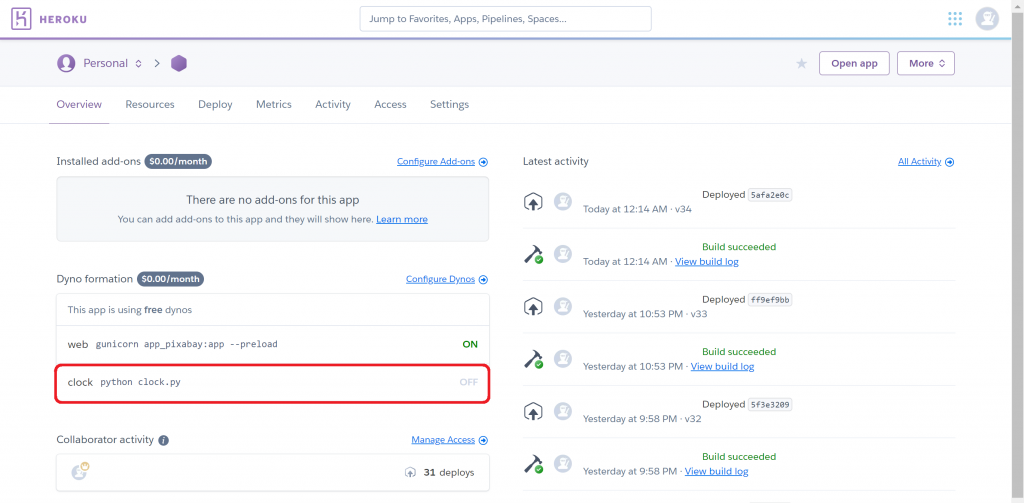1024x503 pixels.
Task: Click the Collaborator activity info icon
Action: [164, 440]
